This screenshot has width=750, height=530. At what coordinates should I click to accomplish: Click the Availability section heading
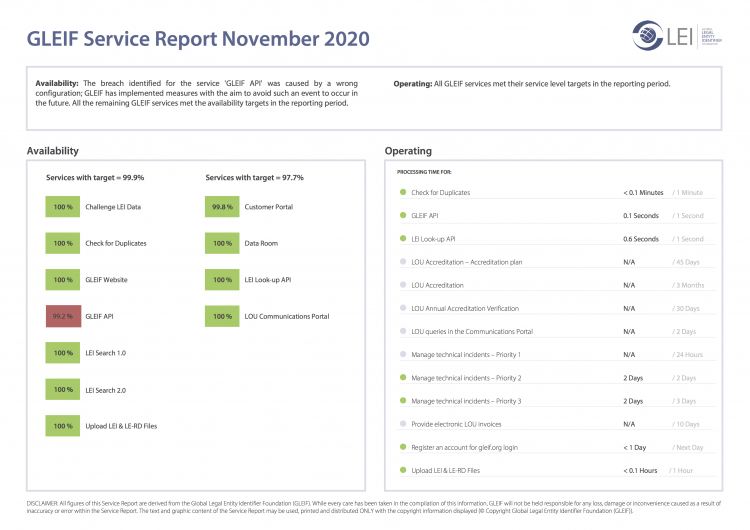pos(52,151)
